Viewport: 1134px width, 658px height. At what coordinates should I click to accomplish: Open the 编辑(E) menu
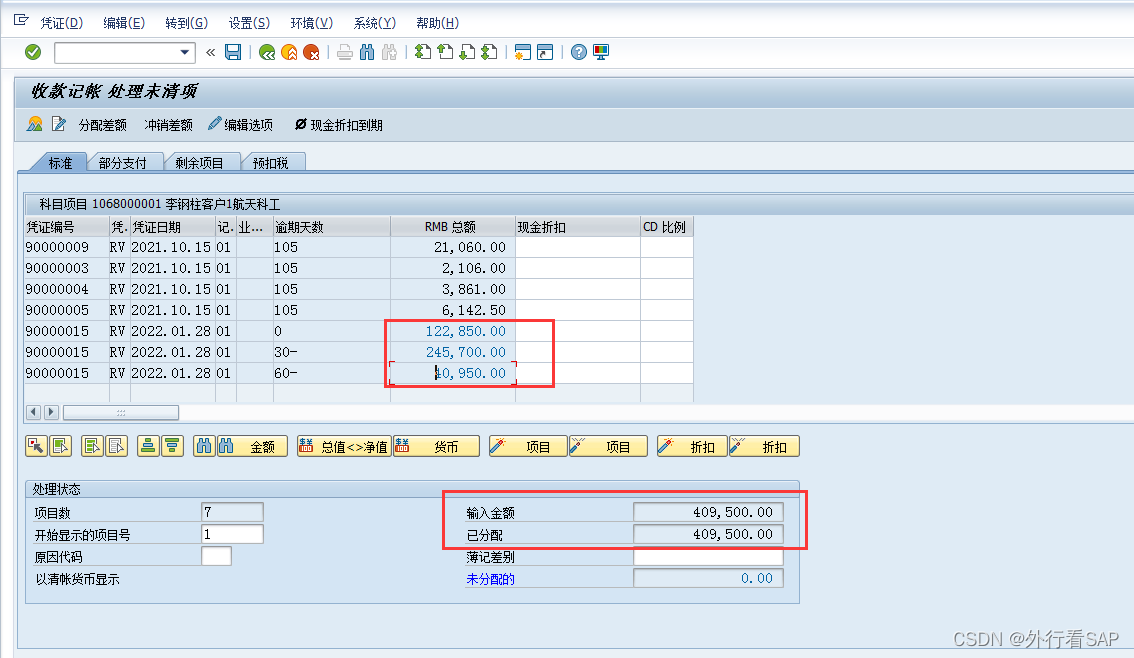point(124,23)
